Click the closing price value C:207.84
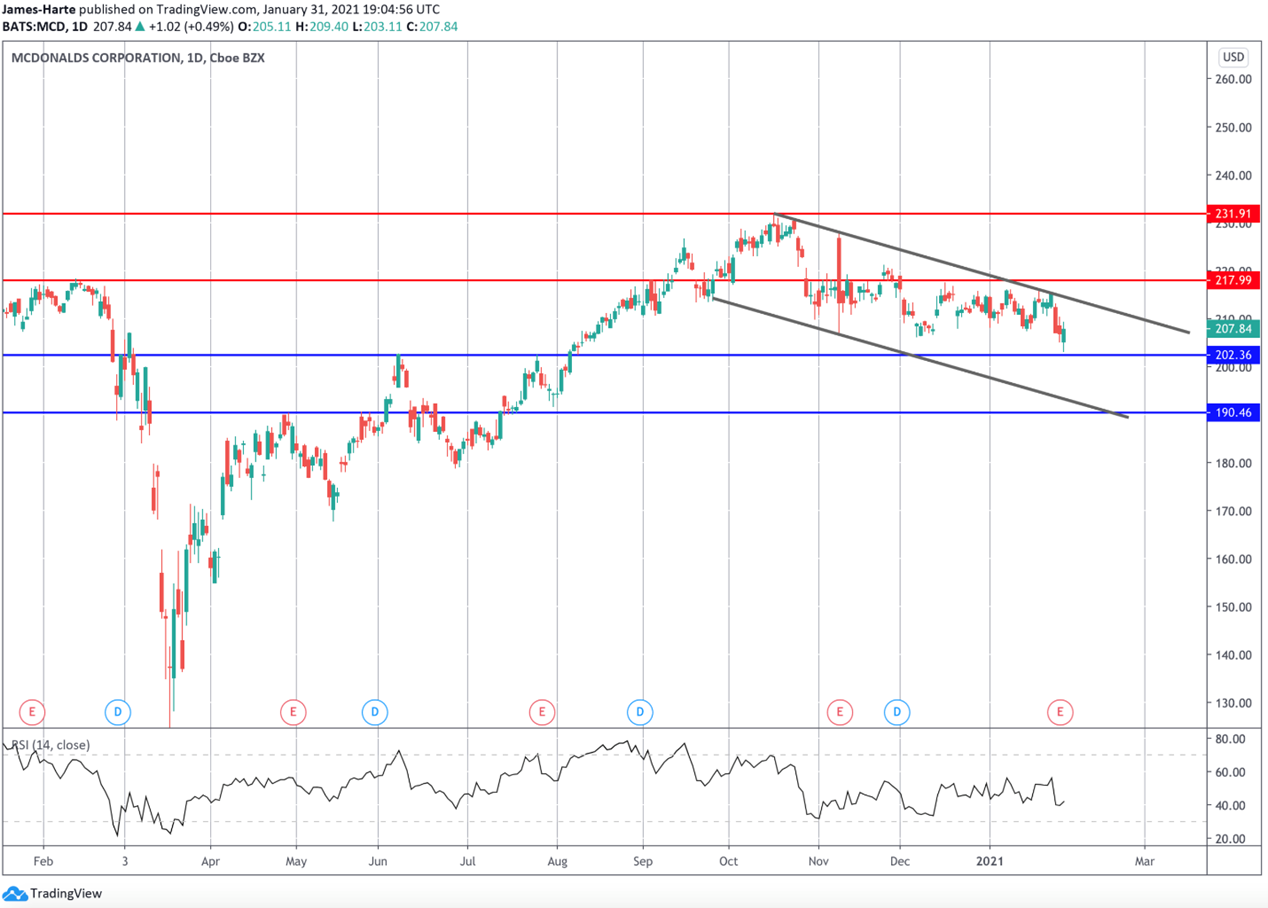Image resolution: width=1268 pixels, height=908 pixels. coord(431,26)
